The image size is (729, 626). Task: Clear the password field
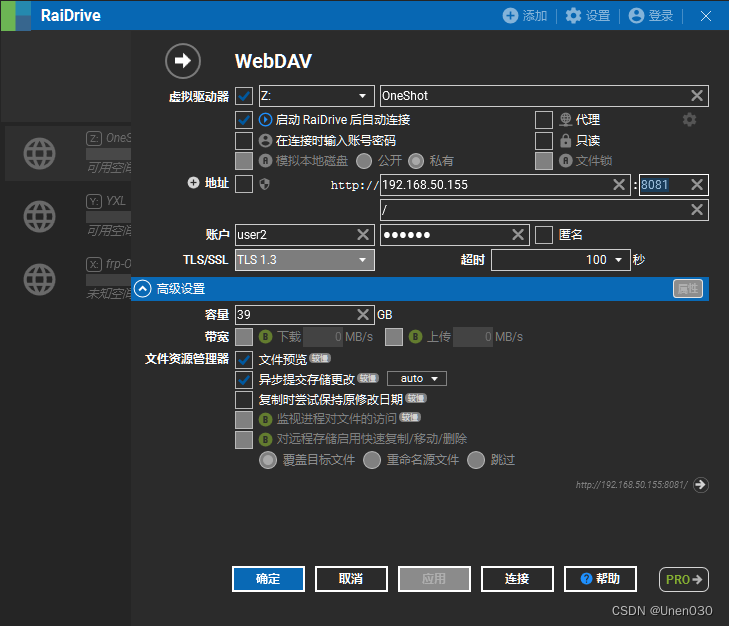[518, 234]
